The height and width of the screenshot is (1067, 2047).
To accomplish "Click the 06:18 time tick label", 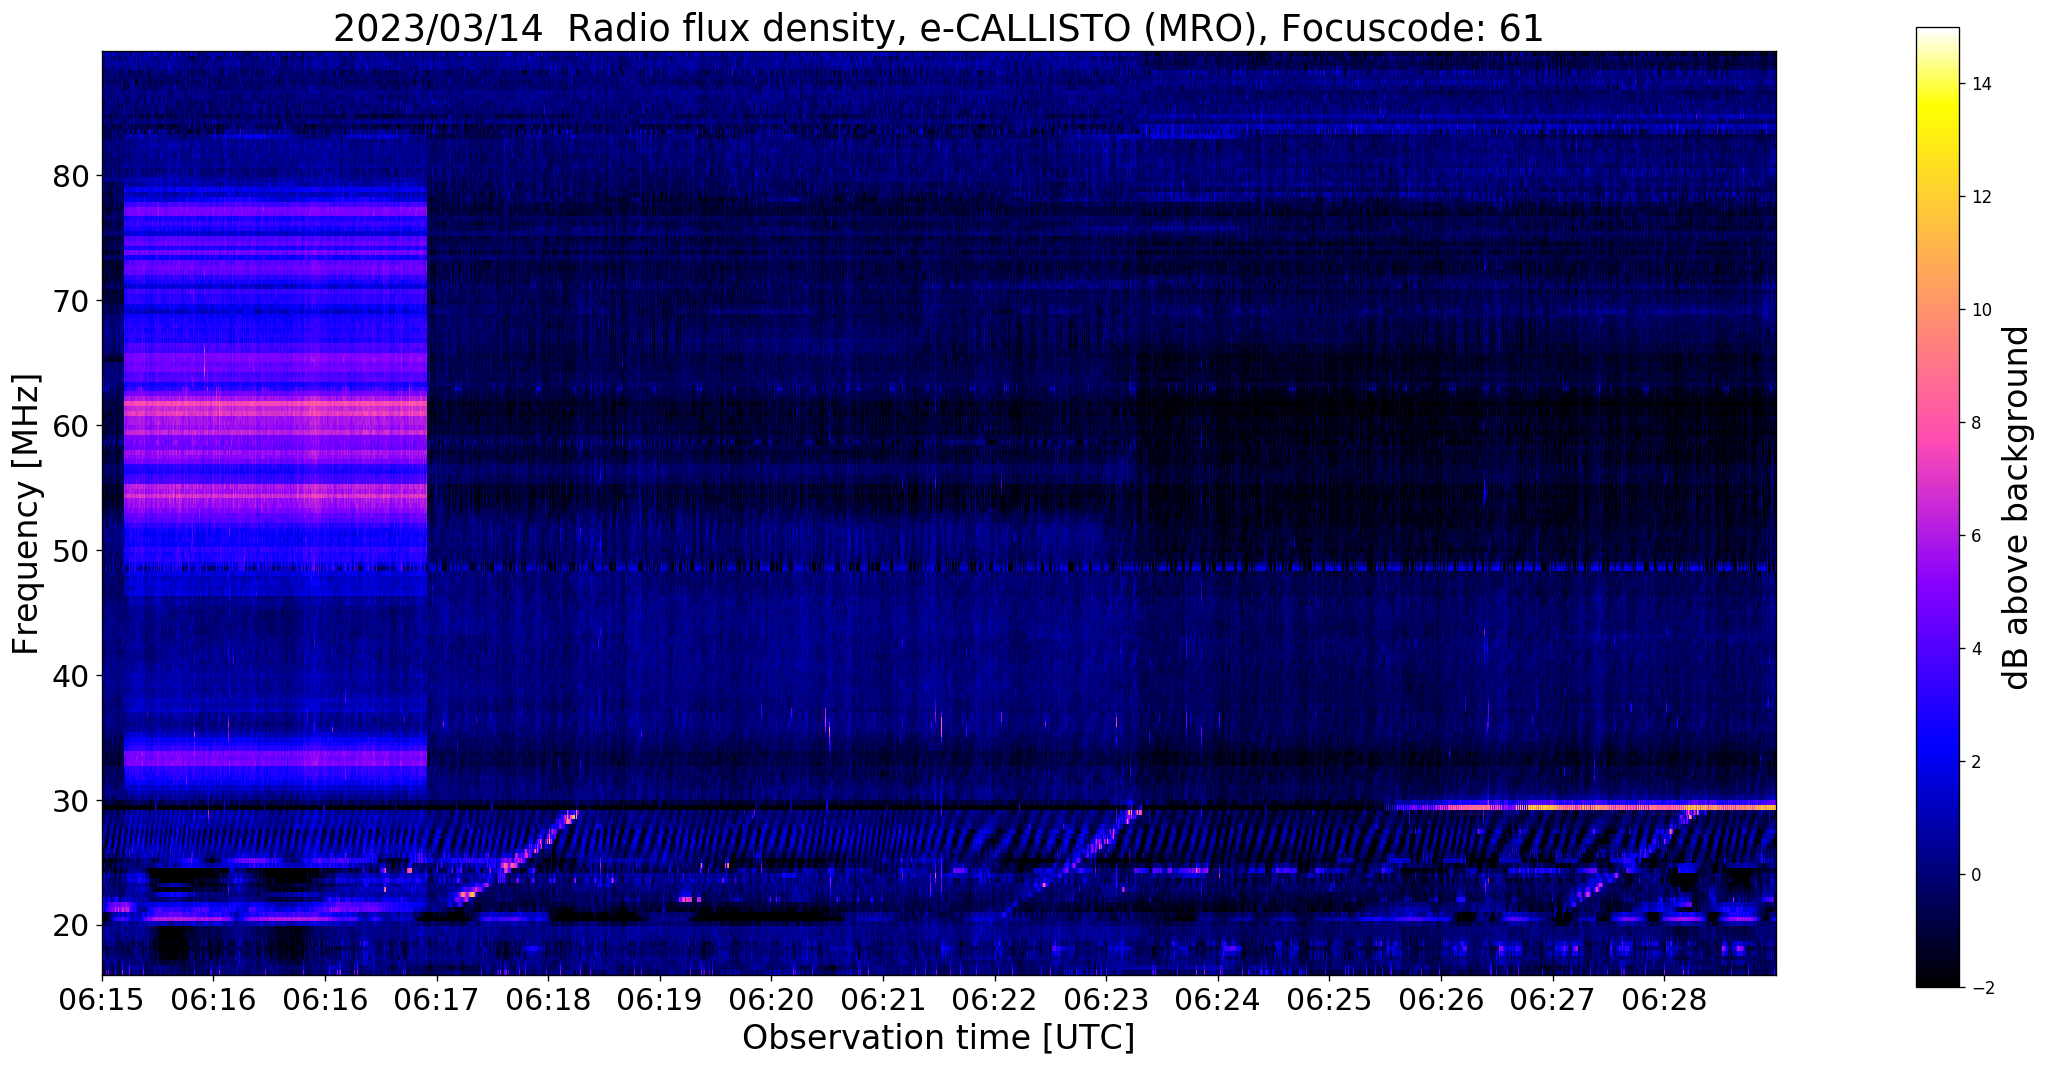I will click(x=547, y=1000).
